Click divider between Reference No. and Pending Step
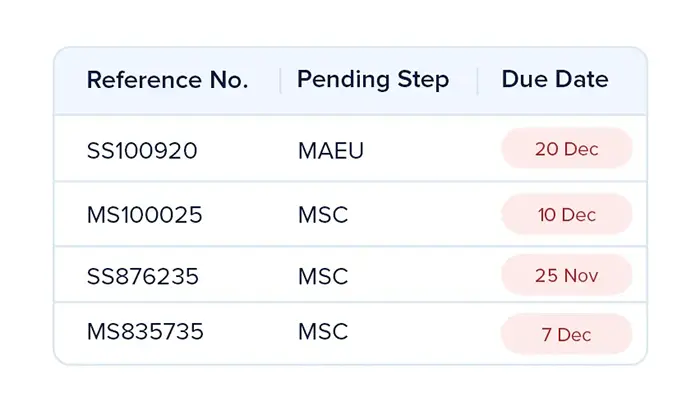The height and width of the screenshot is (411, 700). (x=280, y=81)
